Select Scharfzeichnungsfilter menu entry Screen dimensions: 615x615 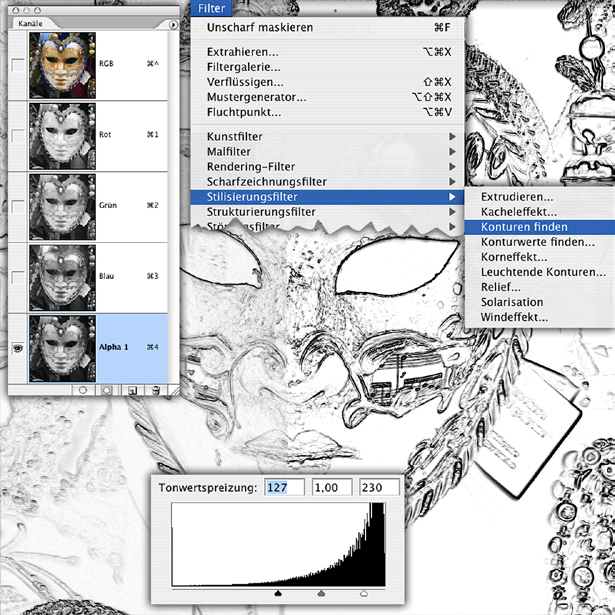pyautogui.click(x=328, y=182)
